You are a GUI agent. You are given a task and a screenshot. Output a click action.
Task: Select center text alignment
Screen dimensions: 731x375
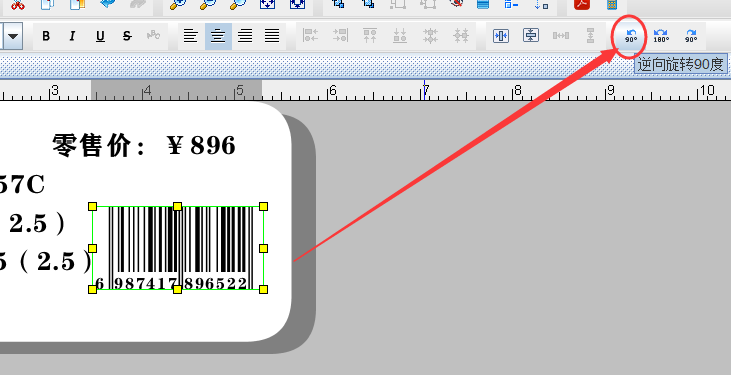(218, 36)
